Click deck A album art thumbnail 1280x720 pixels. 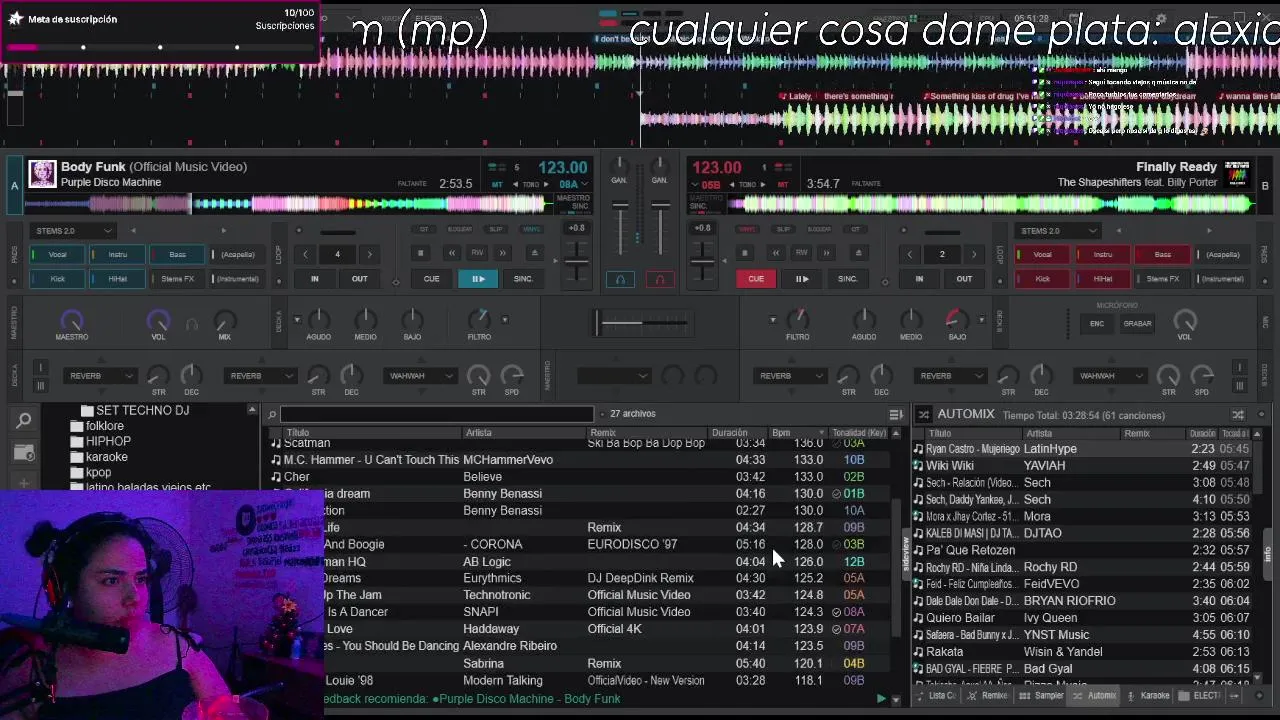tap(42, 174)
